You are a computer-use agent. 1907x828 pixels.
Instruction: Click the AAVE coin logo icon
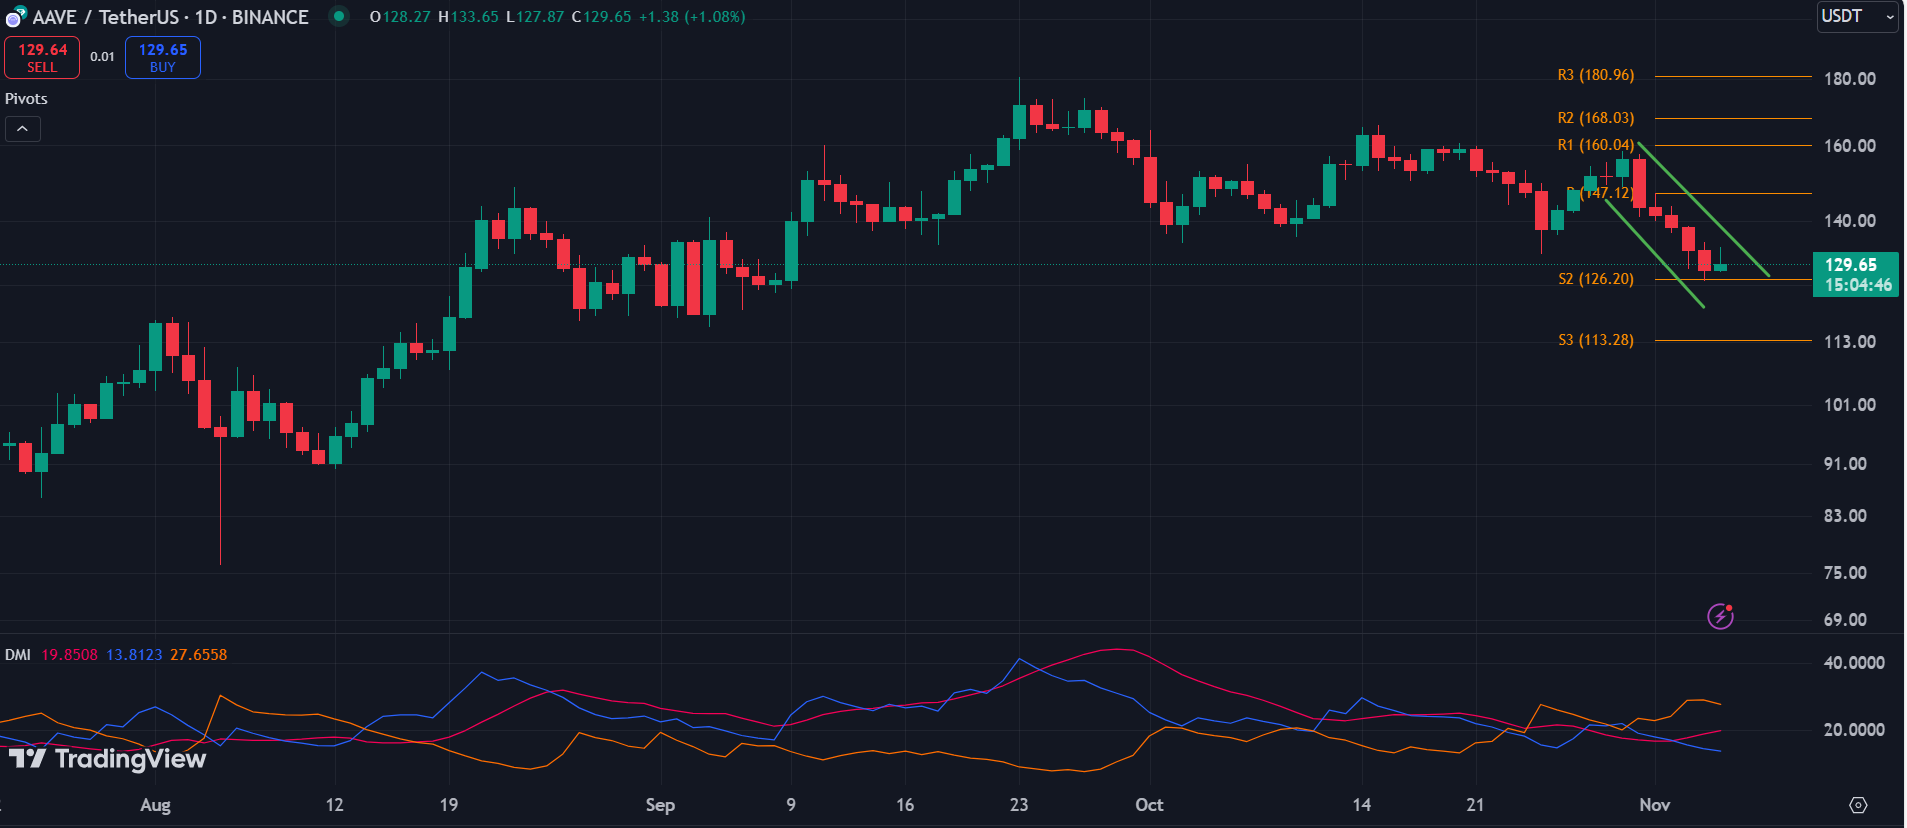tap(15, 16)
